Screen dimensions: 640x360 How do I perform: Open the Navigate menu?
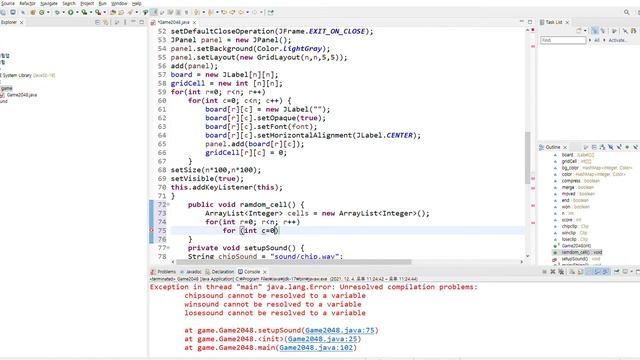tap(49, 3)
